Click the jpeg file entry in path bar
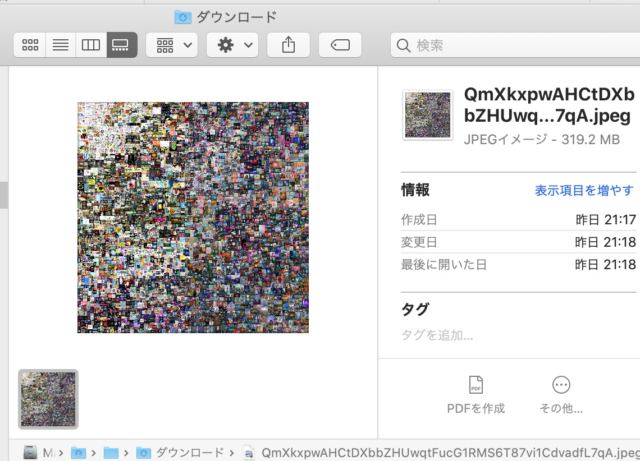The width and height of the screenshot is (640, 461). pyautogui.click(x=442, y=452)
